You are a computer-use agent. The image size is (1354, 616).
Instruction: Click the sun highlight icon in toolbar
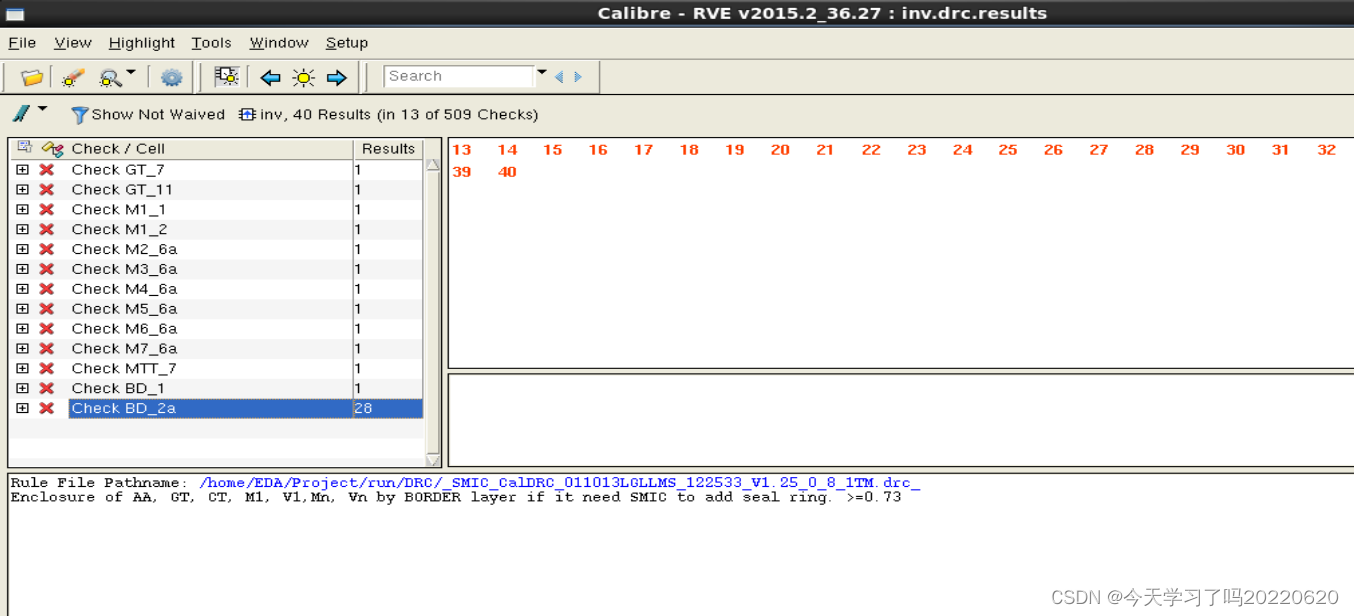tap(303, 76)
